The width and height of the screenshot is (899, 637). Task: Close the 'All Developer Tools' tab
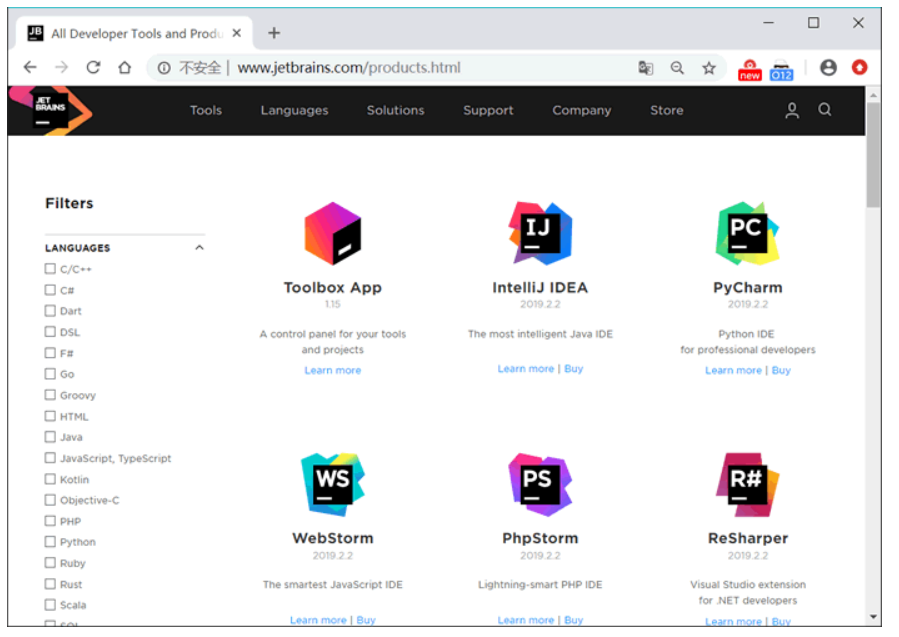[236, 33]
